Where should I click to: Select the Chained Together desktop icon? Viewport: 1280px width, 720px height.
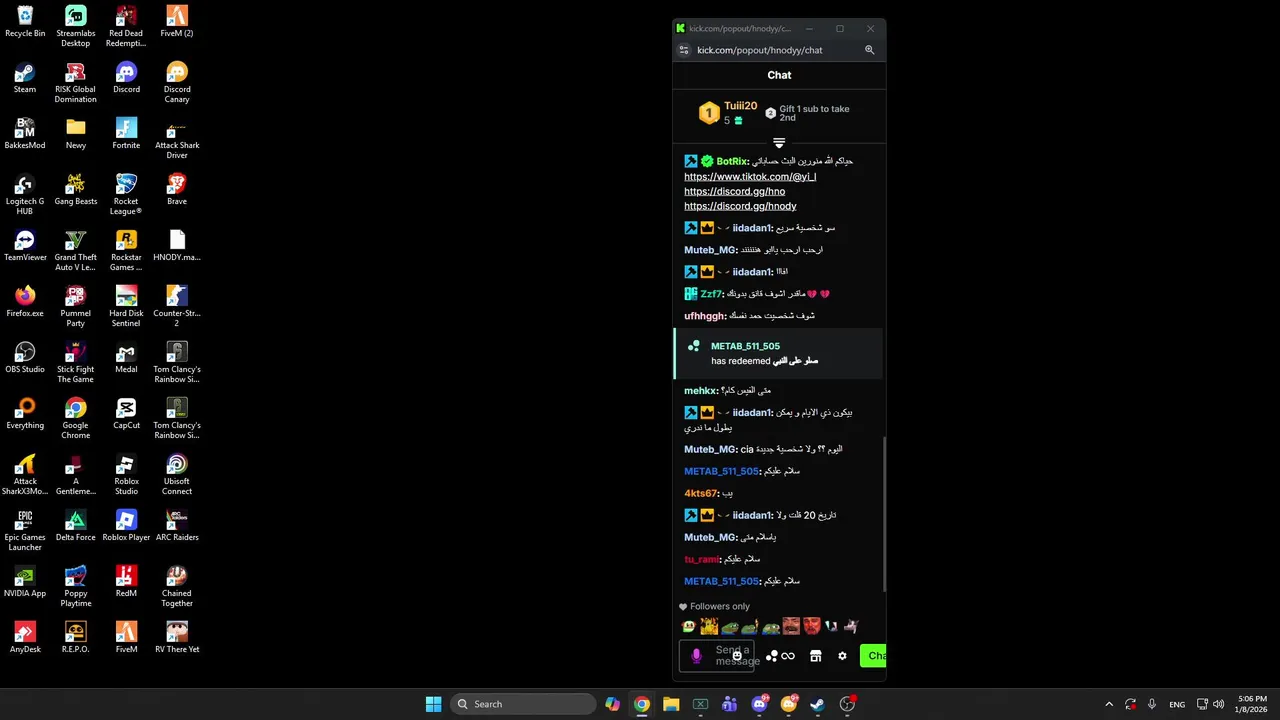(x=177, y=586)
